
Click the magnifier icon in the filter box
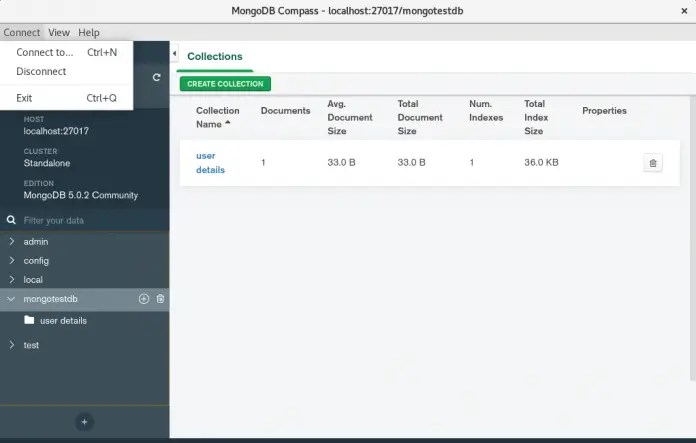tap(11, 220)
